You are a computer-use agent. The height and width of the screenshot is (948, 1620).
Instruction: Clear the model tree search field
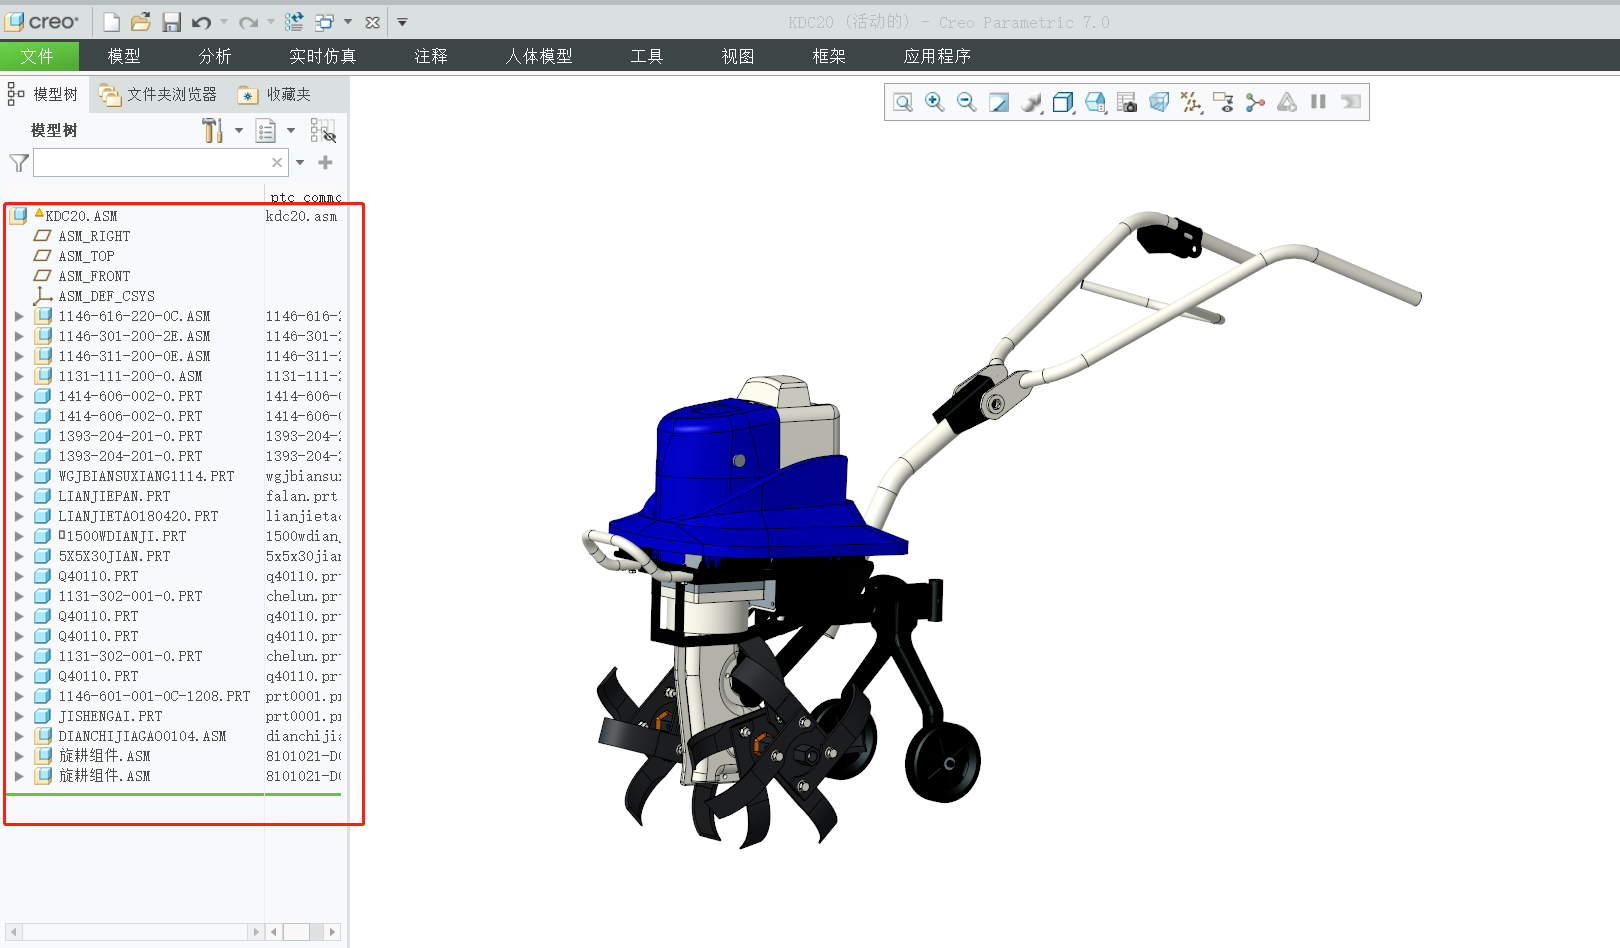point(277,162)
